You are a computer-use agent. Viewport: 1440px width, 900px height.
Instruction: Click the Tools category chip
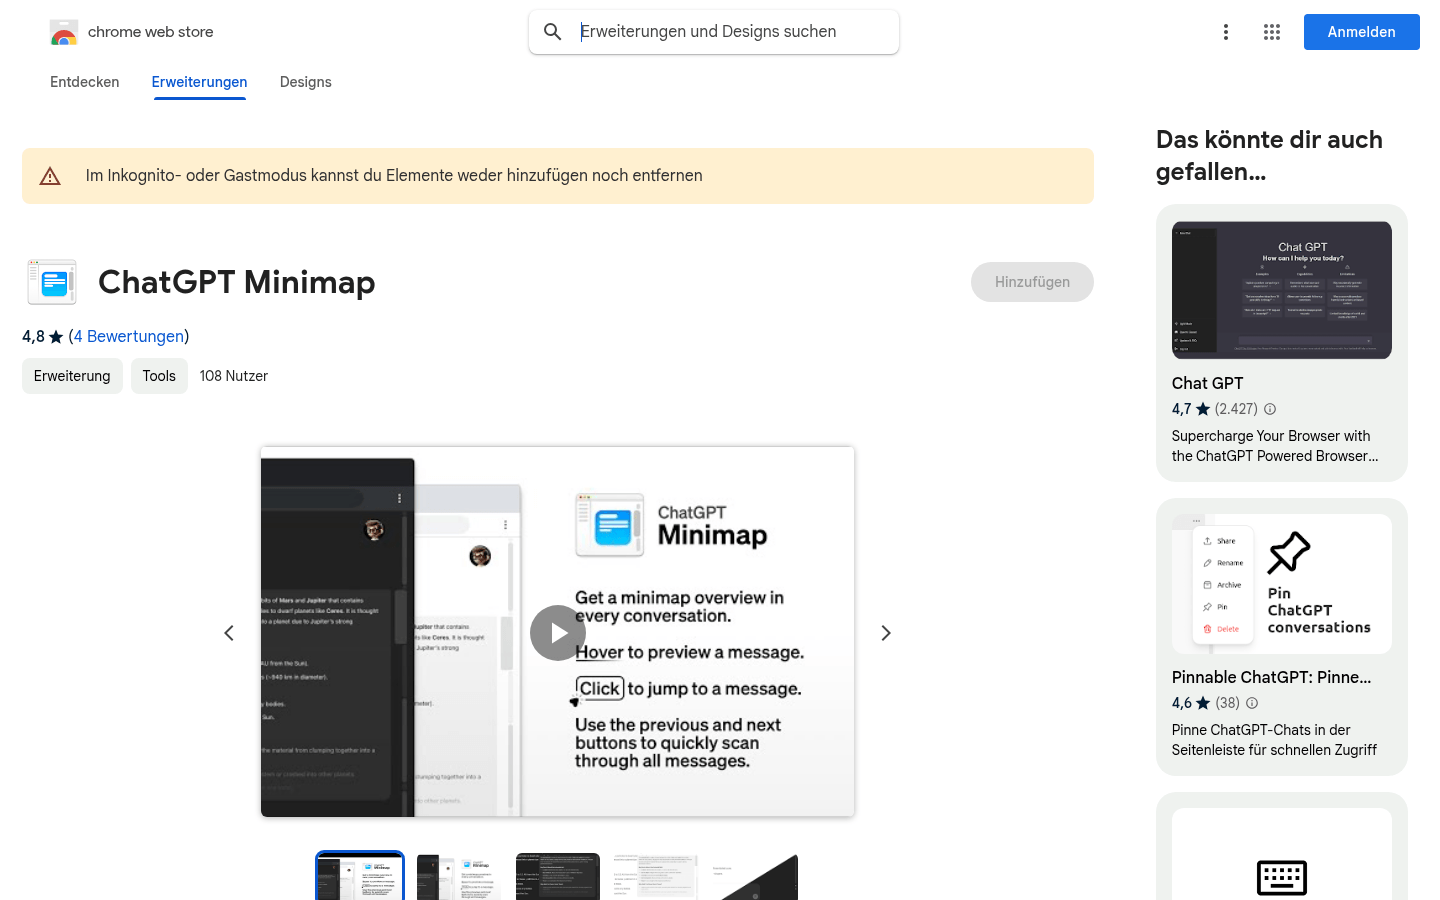click(159, 376)
